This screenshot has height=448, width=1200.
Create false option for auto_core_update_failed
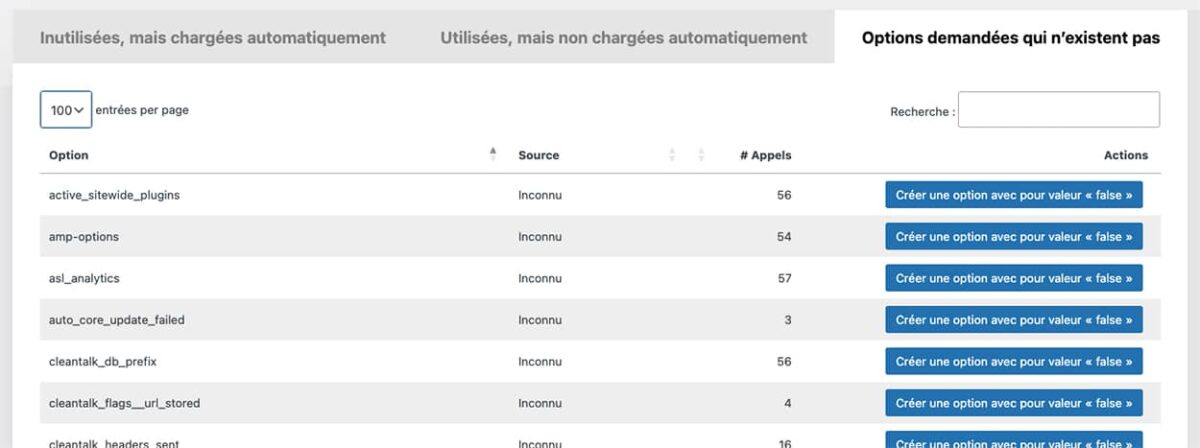1014,320
